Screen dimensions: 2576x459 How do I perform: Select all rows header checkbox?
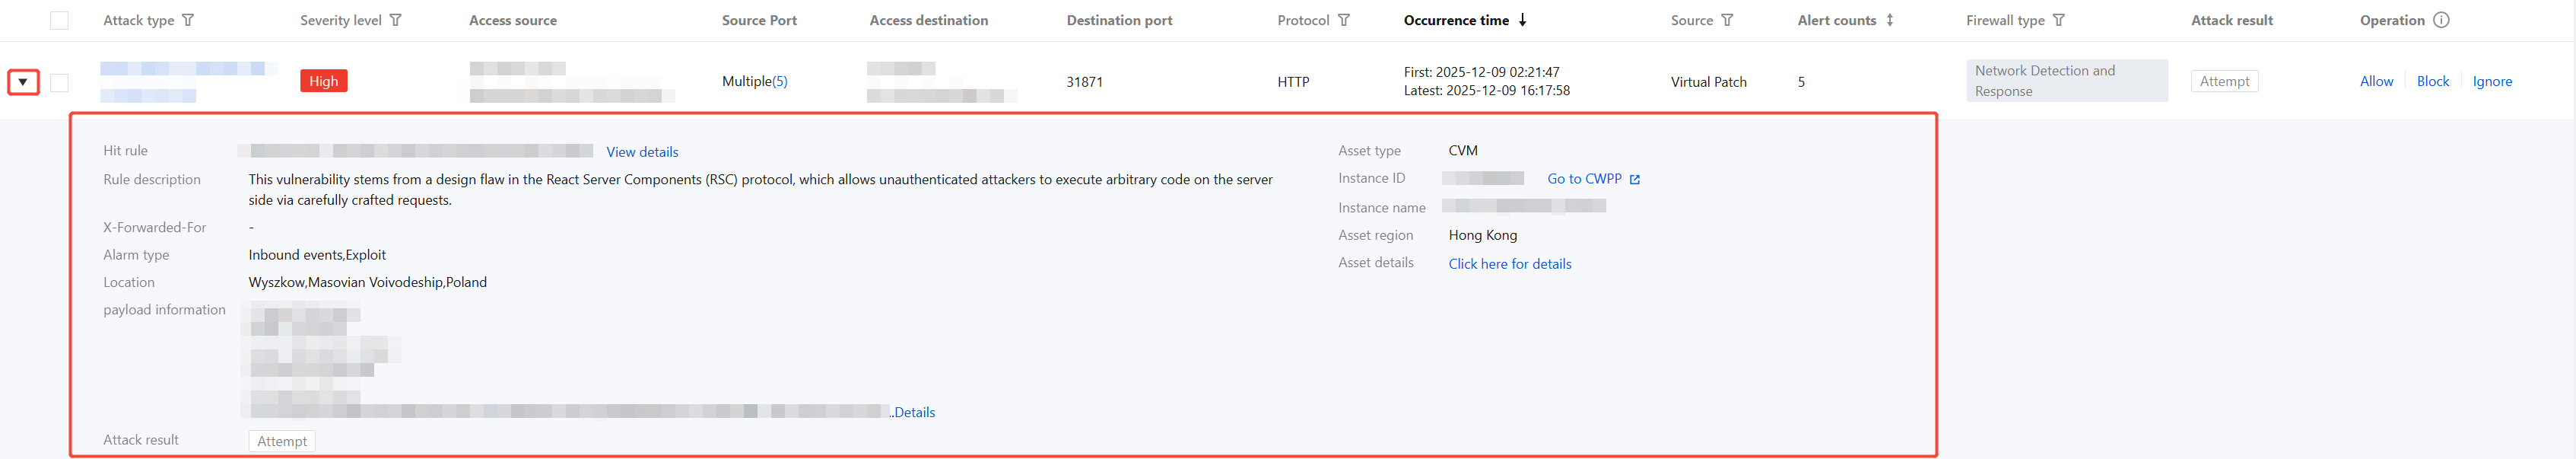pos(59,21)
